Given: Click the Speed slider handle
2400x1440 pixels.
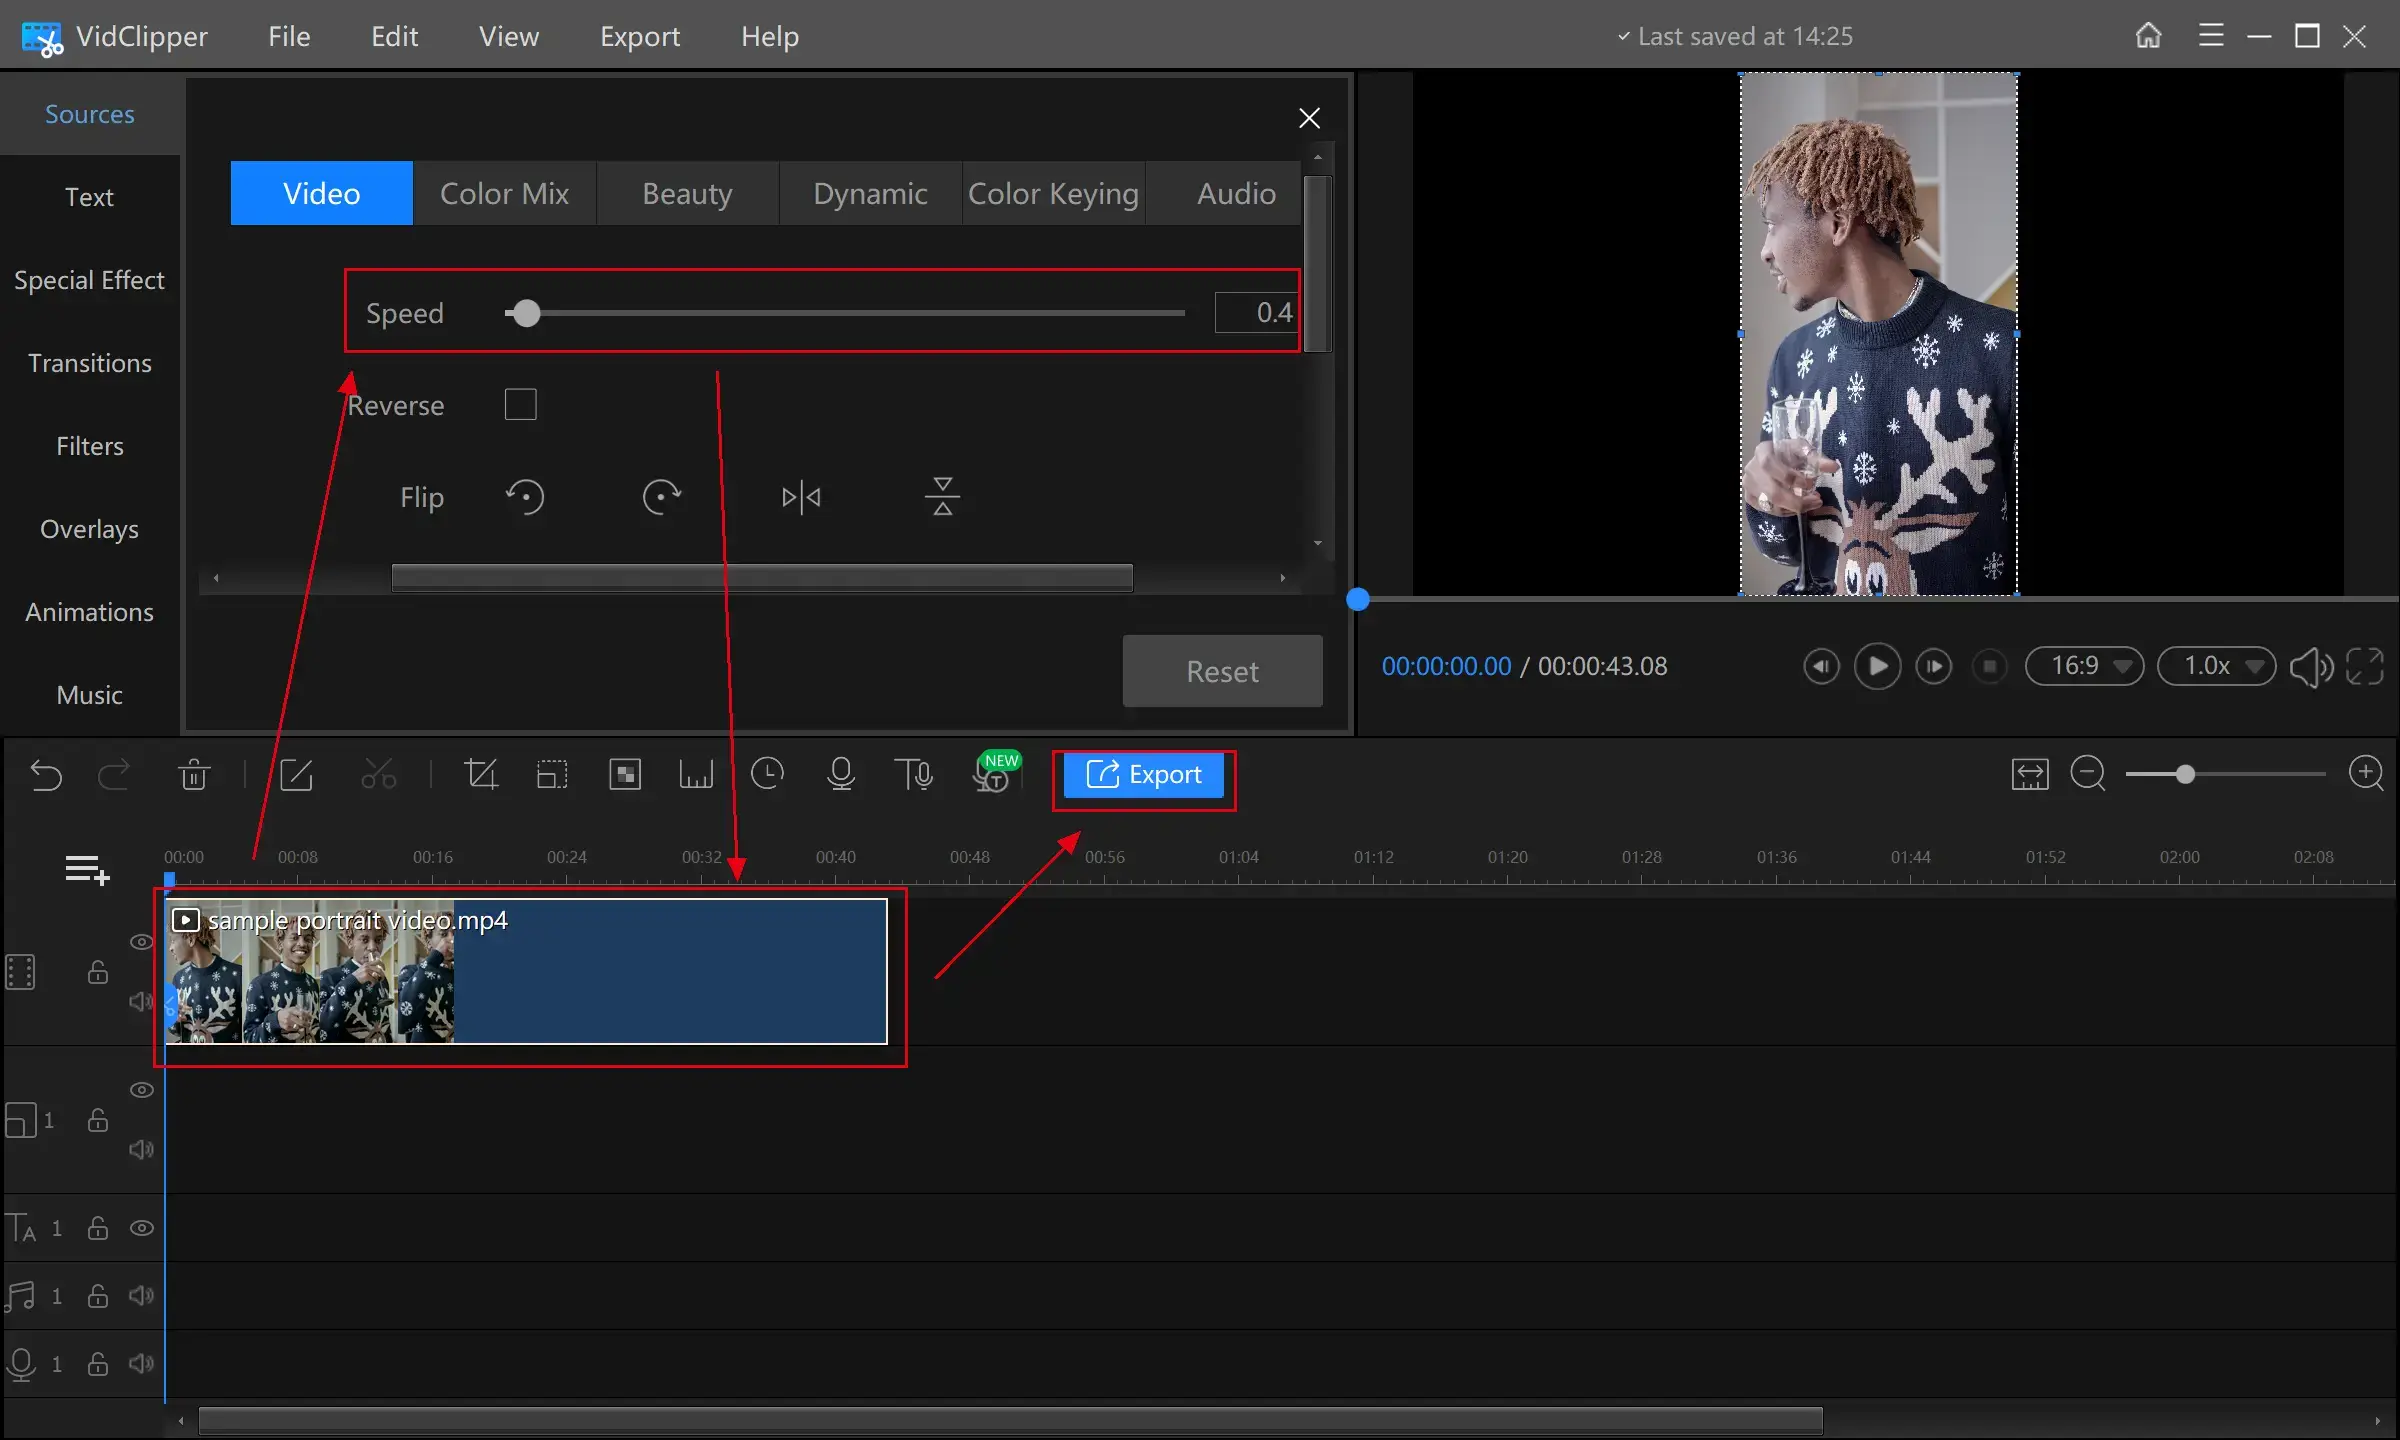Looking at the screenshot, I should 526,314.
